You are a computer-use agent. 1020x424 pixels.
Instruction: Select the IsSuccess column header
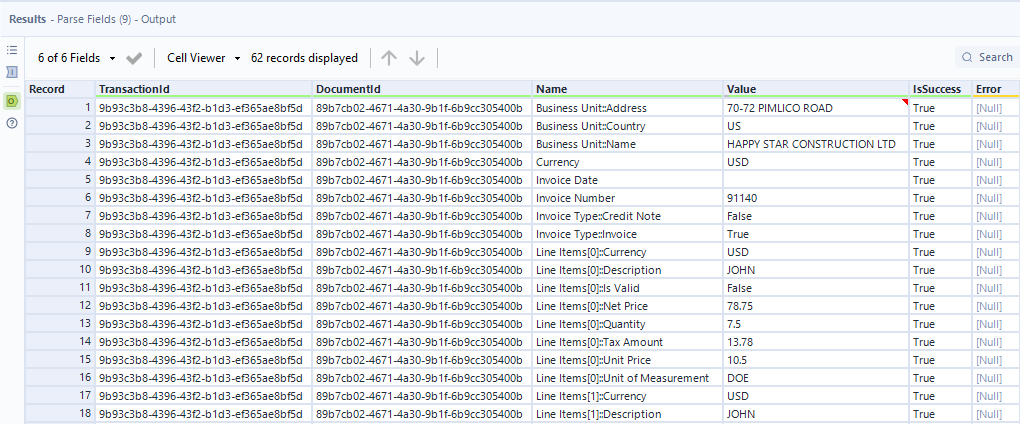coord(941,89)
